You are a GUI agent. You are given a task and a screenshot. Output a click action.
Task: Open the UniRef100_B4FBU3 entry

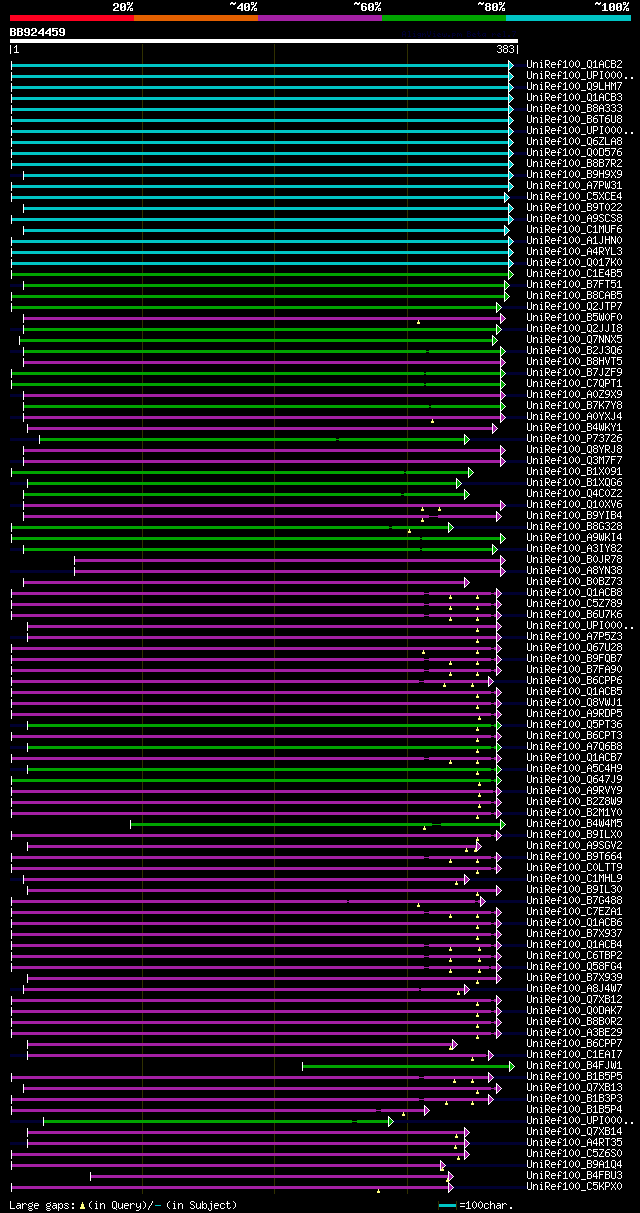[574, 1176]
